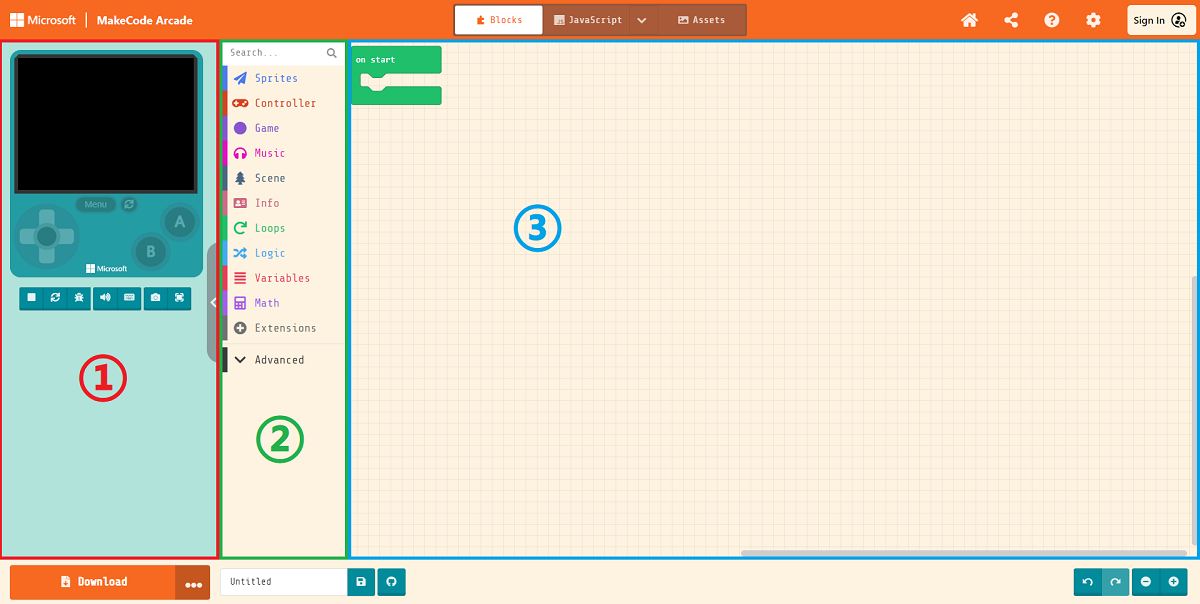Launch the simulator in fullscreen
The image size is (1200, 604).
pos(179,298)
